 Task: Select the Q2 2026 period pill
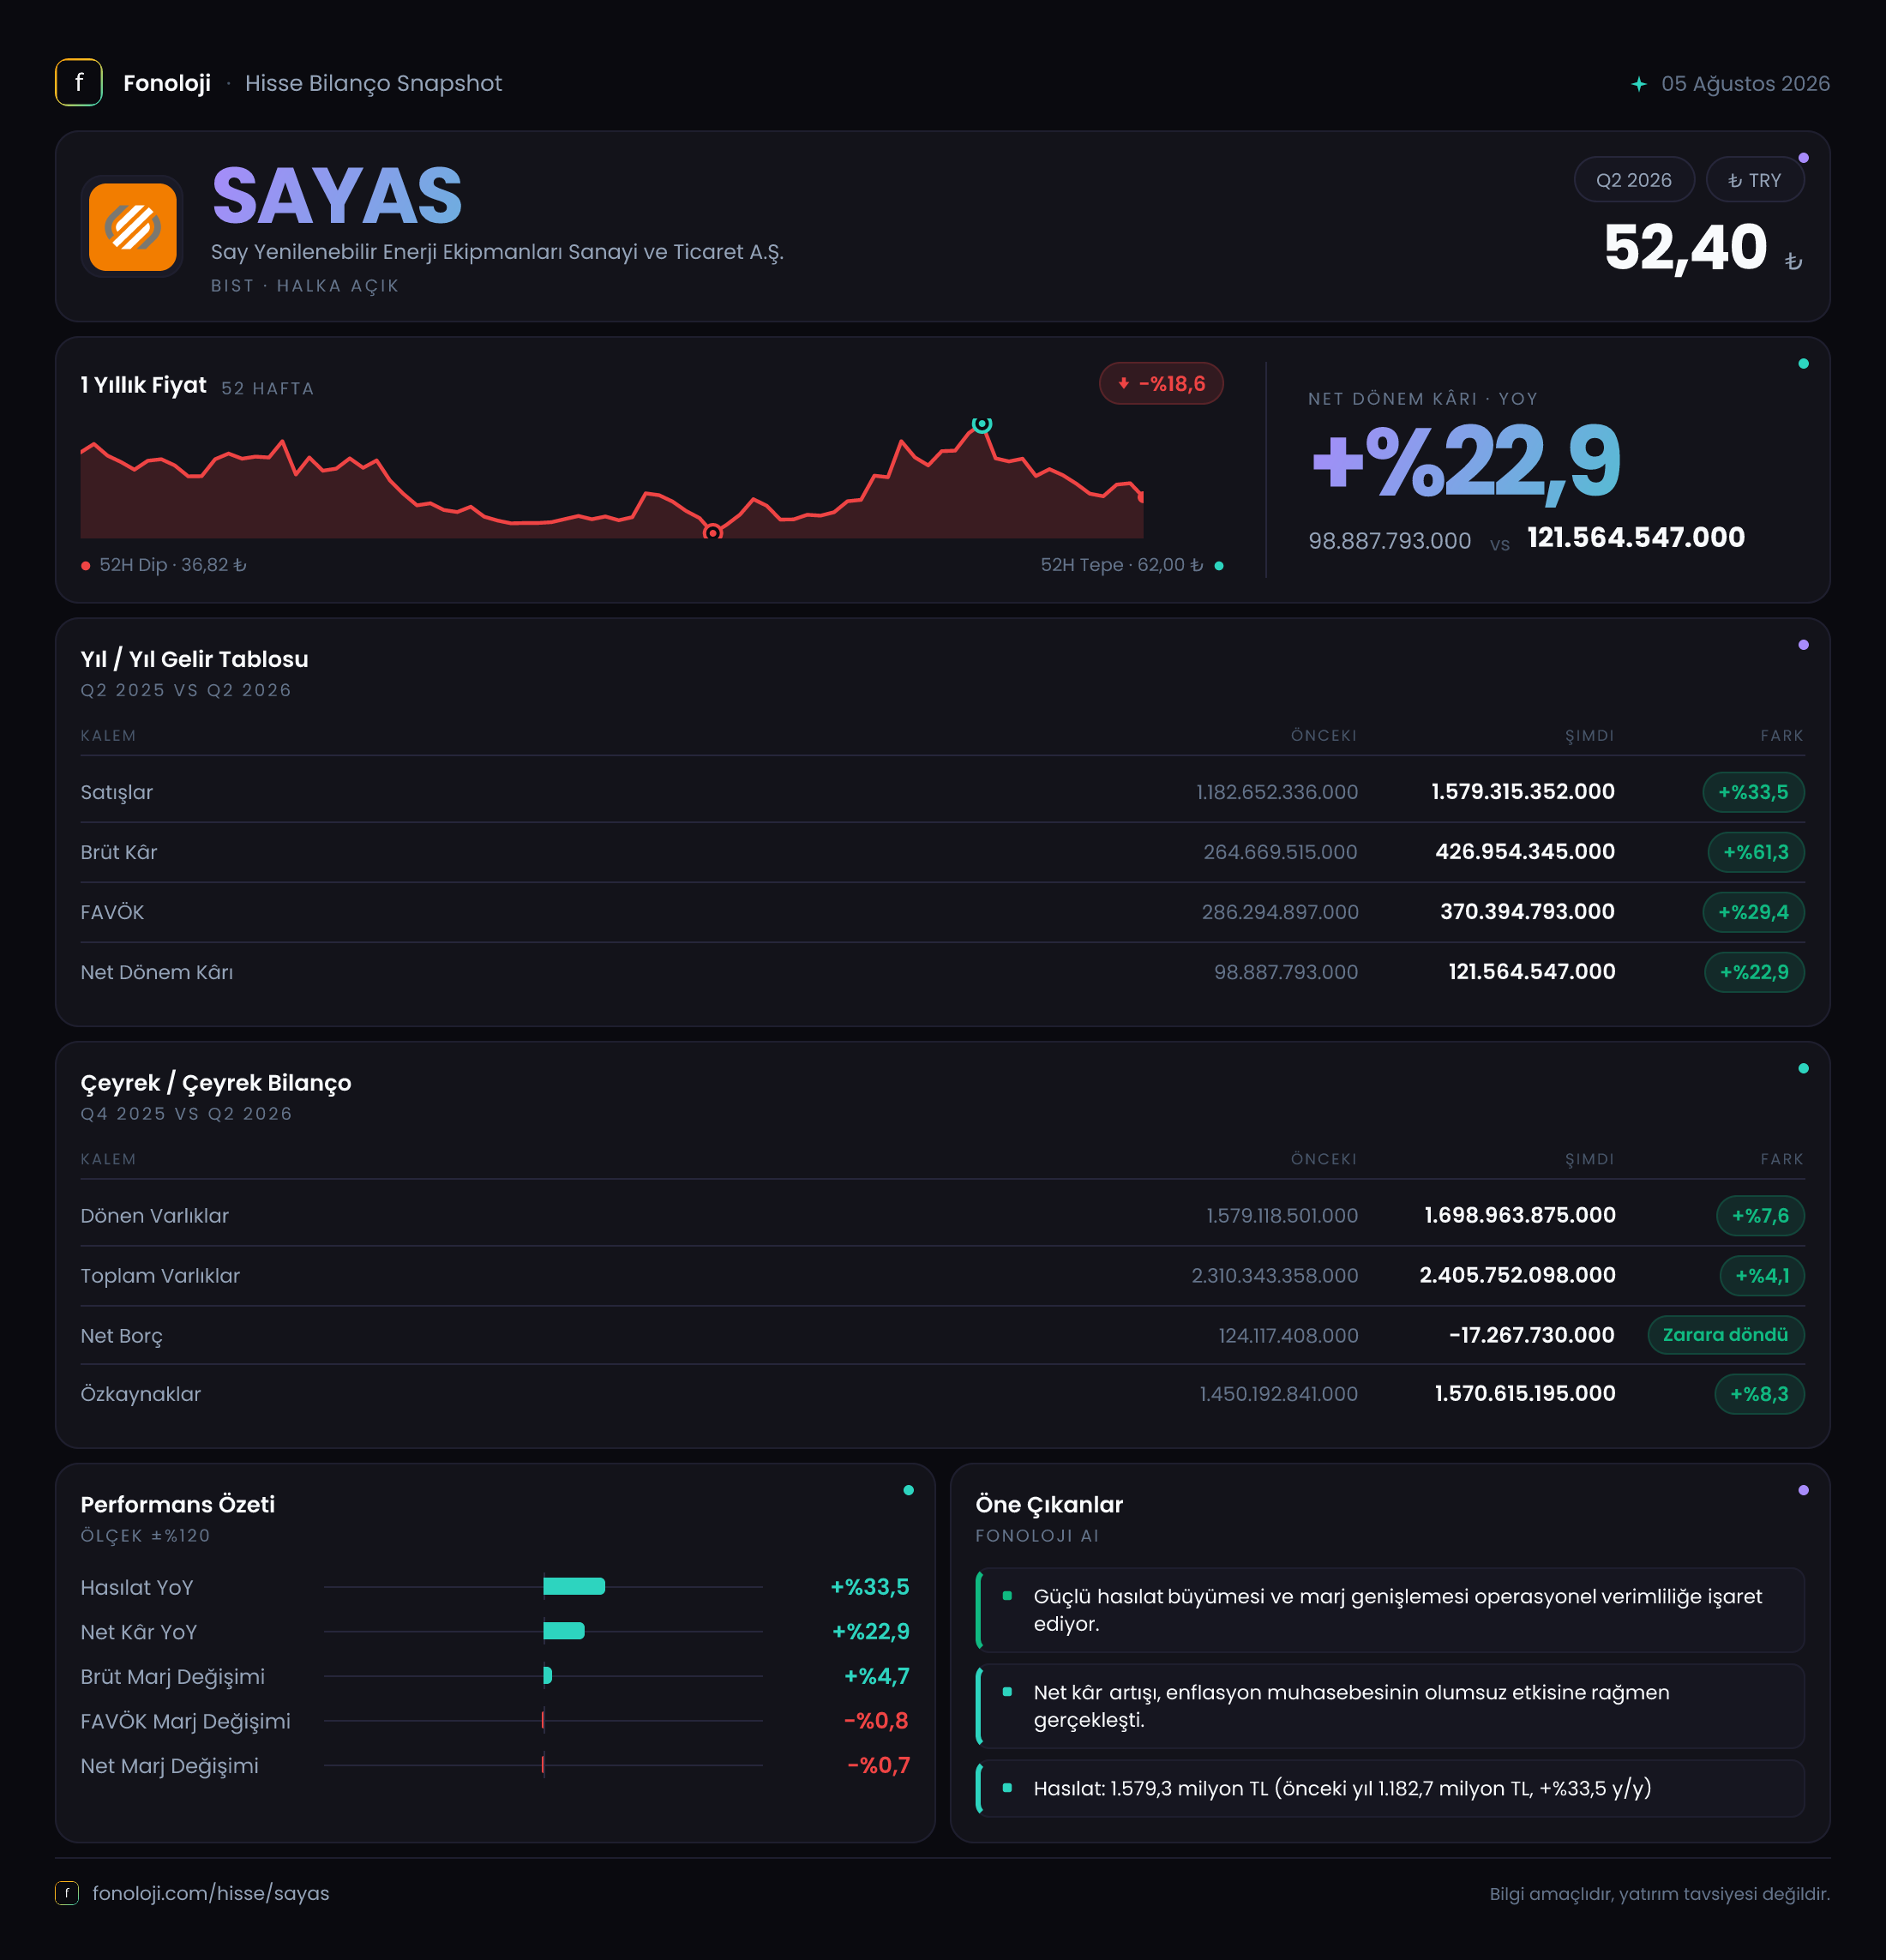pyautogui.click(x=1633, y=180)
